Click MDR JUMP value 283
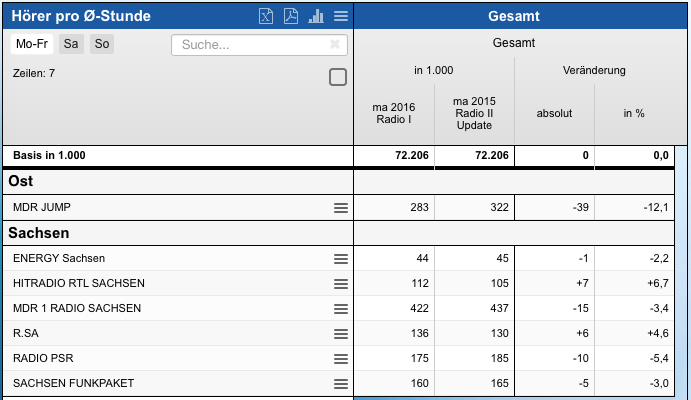Viewport: 691px width, 400px height. coord(420,207)
